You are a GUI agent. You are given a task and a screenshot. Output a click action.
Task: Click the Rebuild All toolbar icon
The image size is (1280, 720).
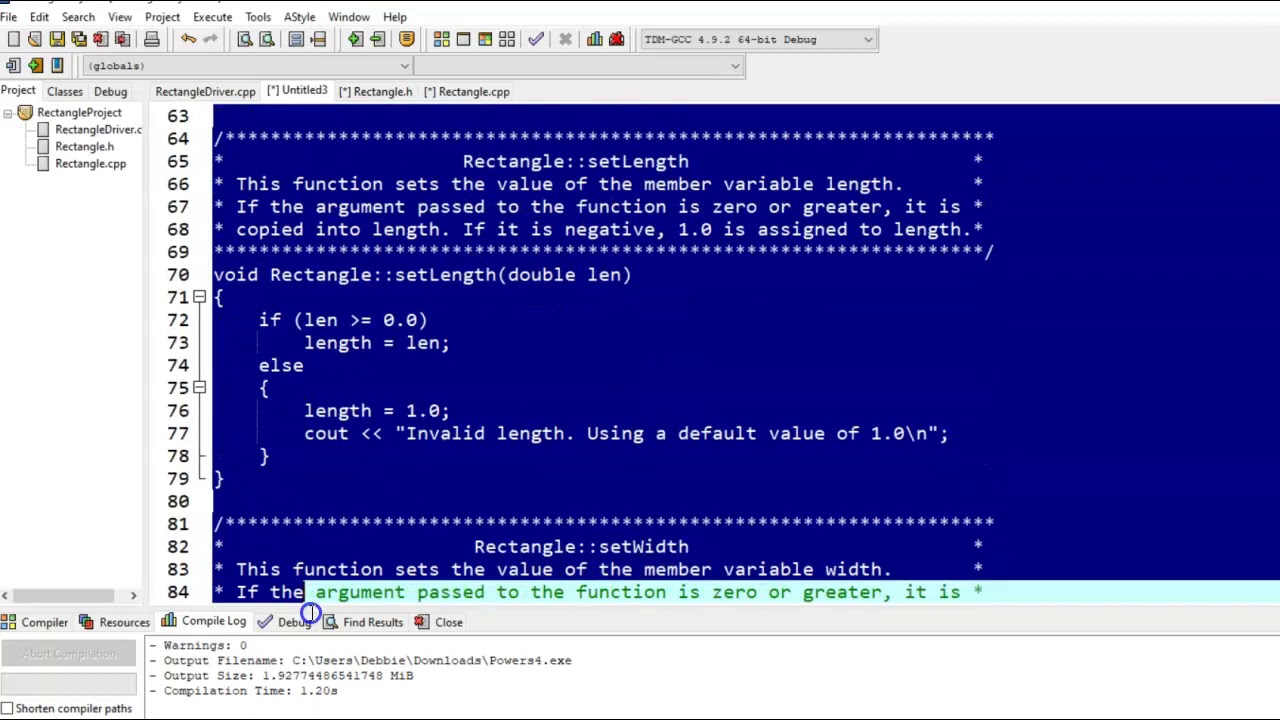507,39
